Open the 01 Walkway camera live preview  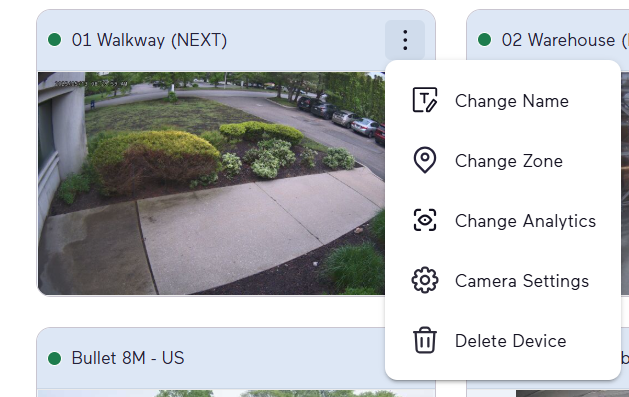pos(211,183)
